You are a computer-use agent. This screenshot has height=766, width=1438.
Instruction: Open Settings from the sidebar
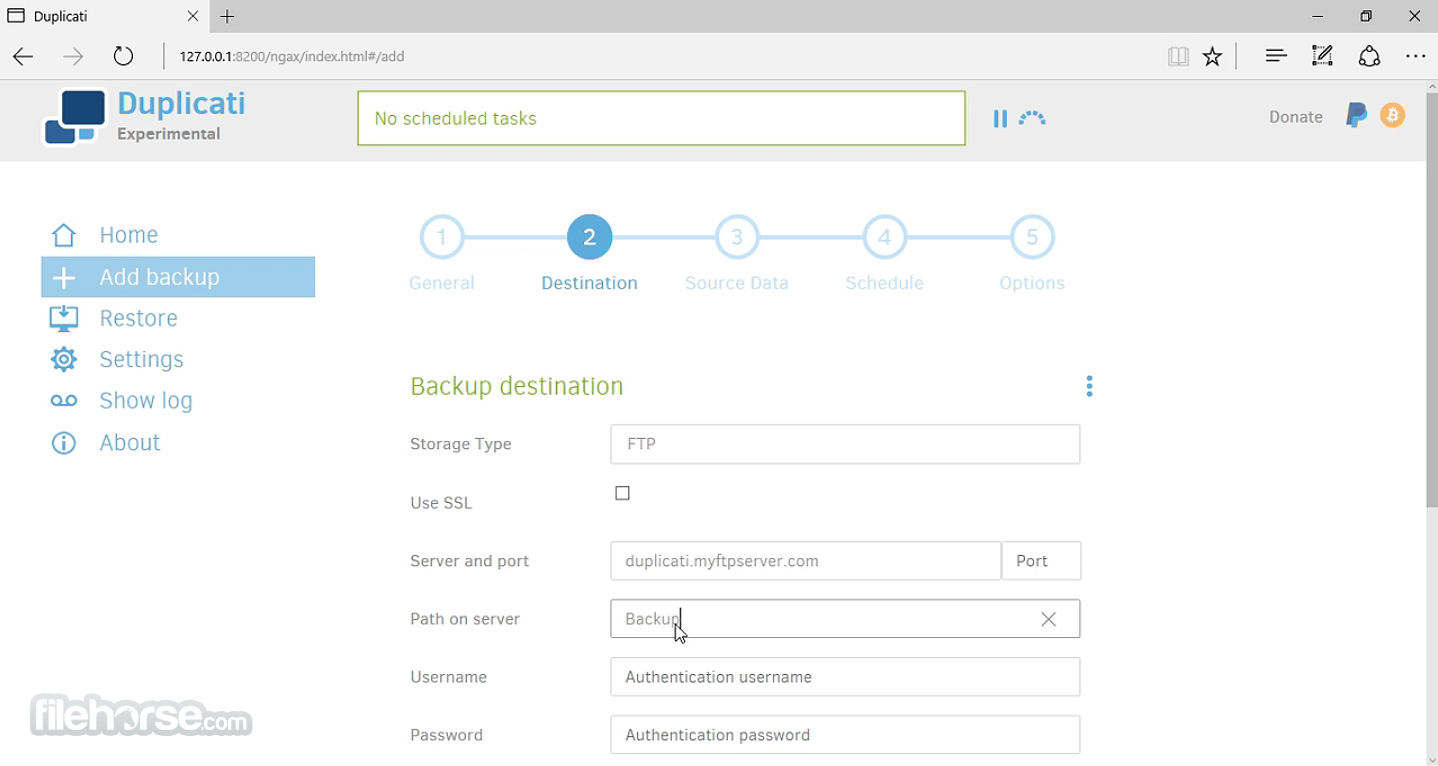pyautogui.click(x=141, y=359)
